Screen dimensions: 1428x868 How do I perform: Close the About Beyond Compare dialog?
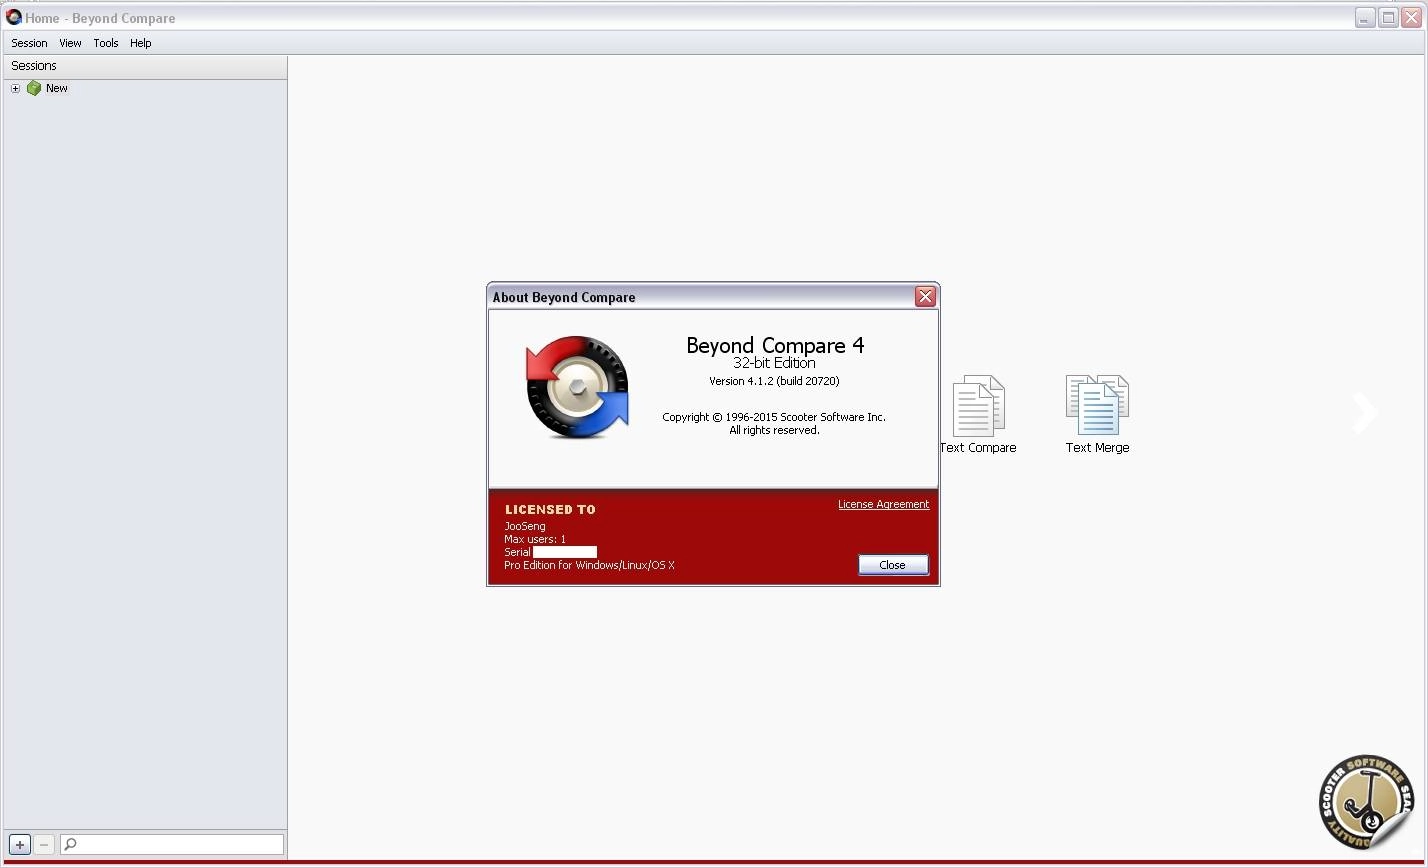(x=925, y=296)
